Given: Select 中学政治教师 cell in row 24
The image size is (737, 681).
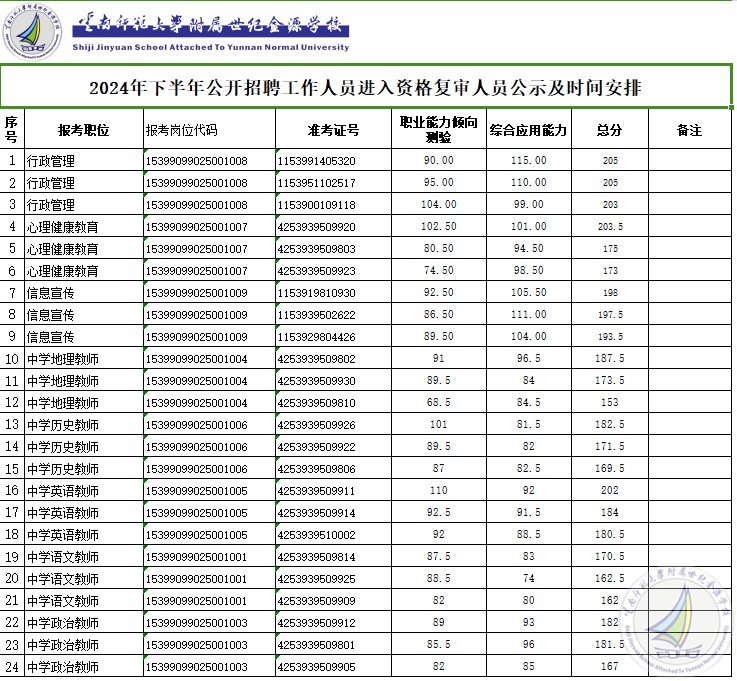Looking at the screenshot, I should pyautogui.click(x=63, y=667).
